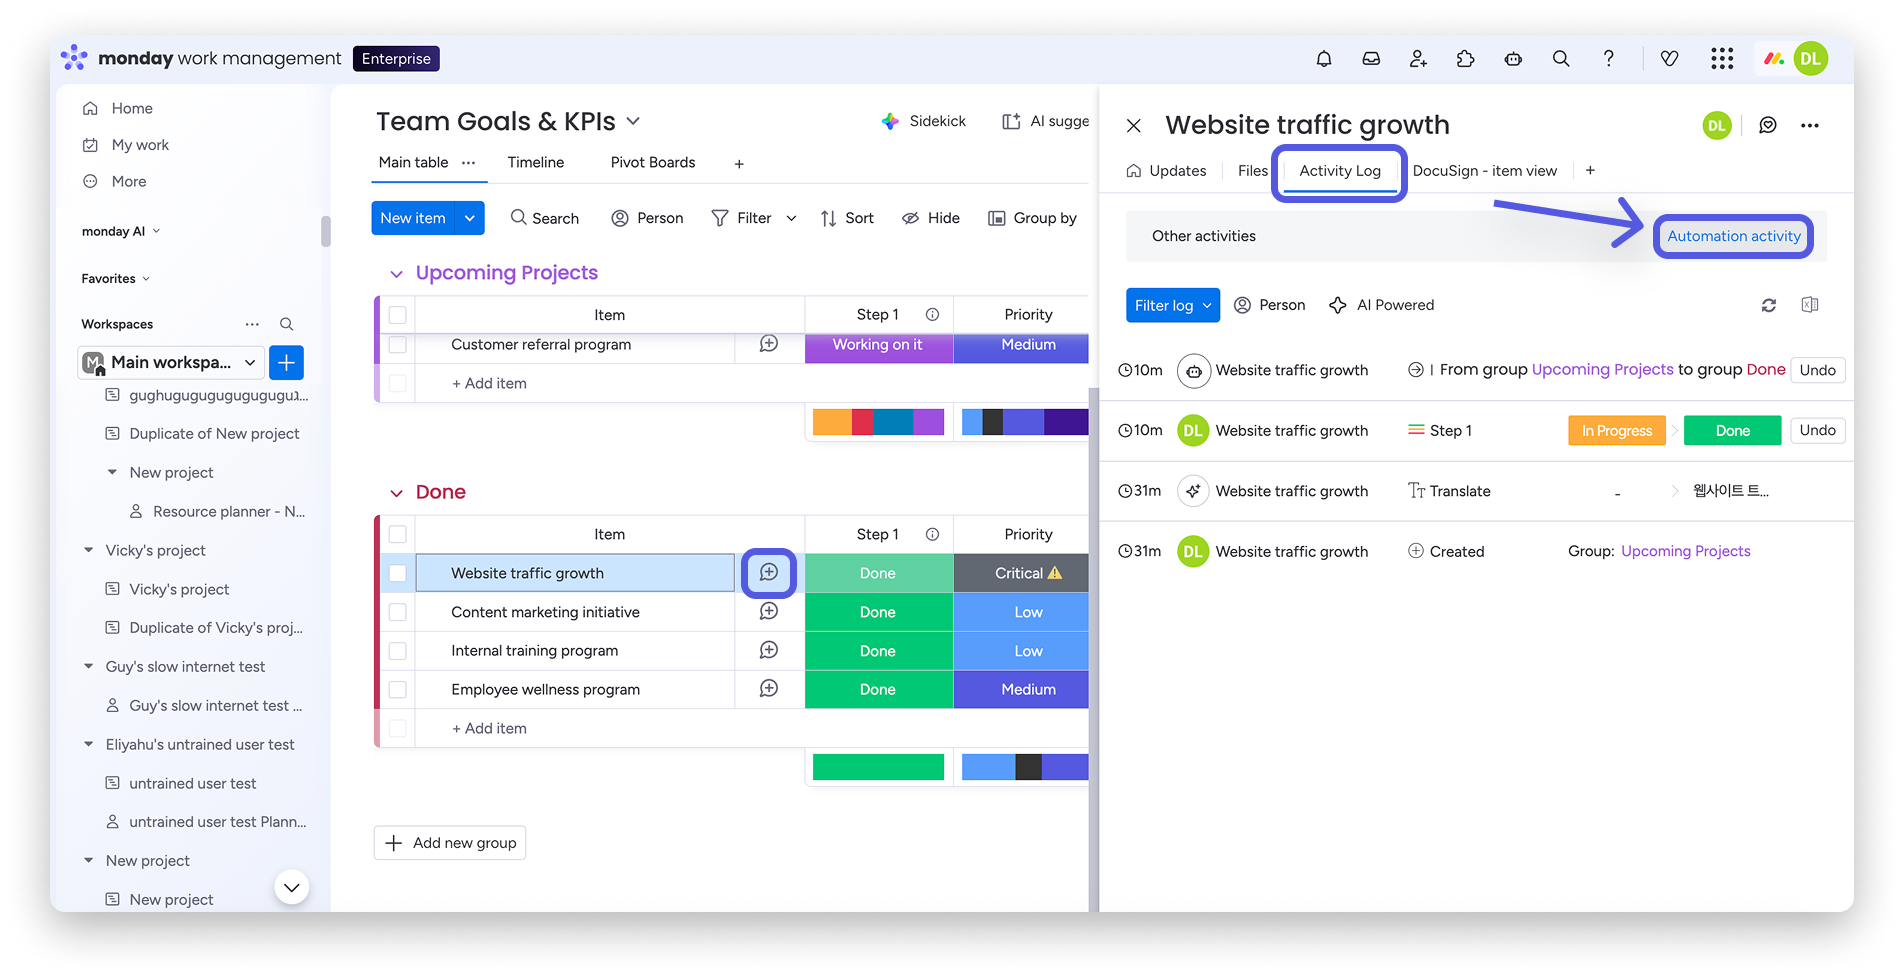This screenshot has height=977, width=1904.
Task: Open the inbox tray icon
Action: point(1371,59)
